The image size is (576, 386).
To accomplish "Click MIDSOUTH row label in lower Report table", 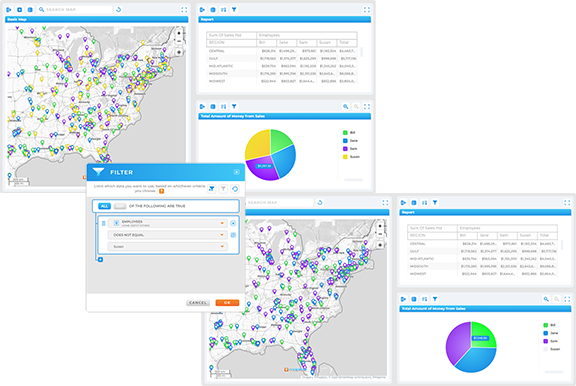I will pos(419,266).
